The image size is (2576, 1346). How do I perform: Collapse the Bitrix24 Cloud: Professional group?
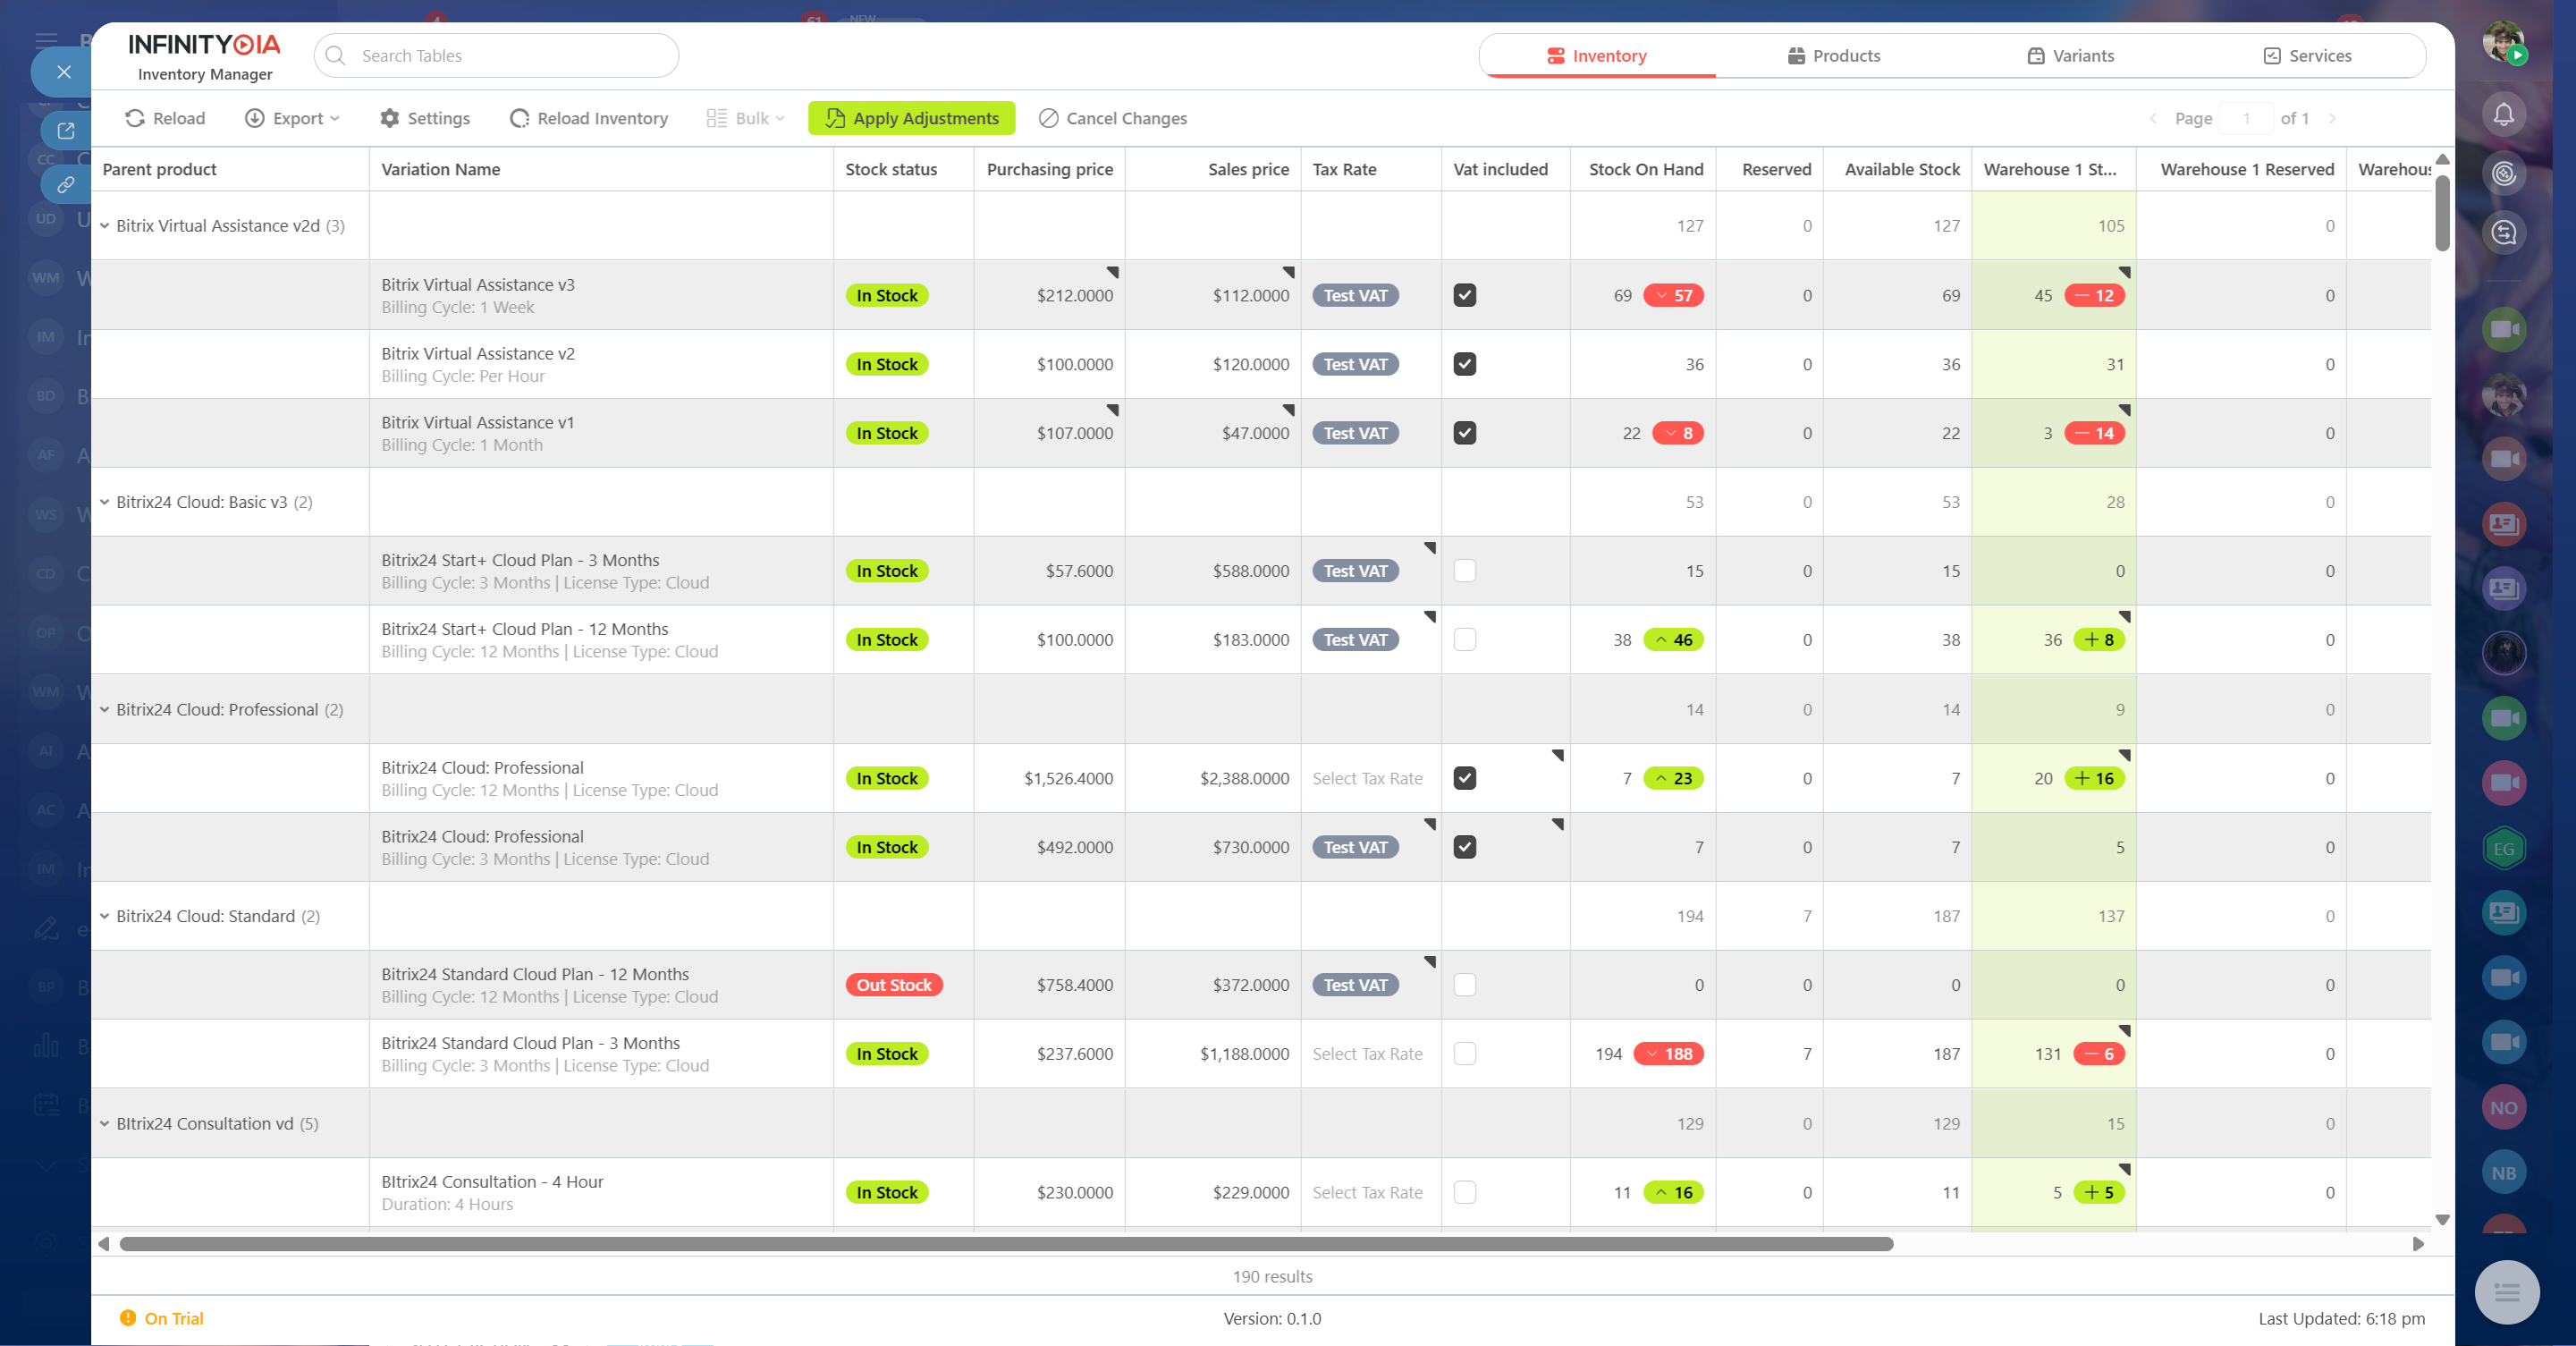coord(104,709)
